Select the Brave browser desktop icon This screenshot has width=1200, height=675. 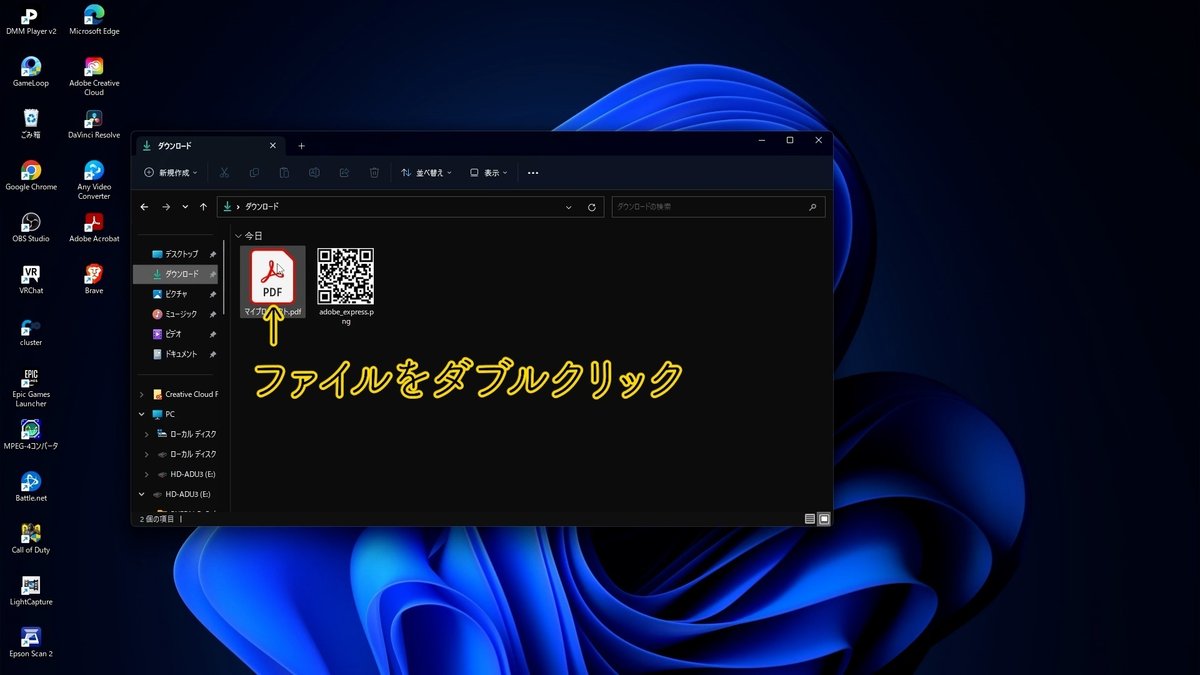(x=94, y=280)
